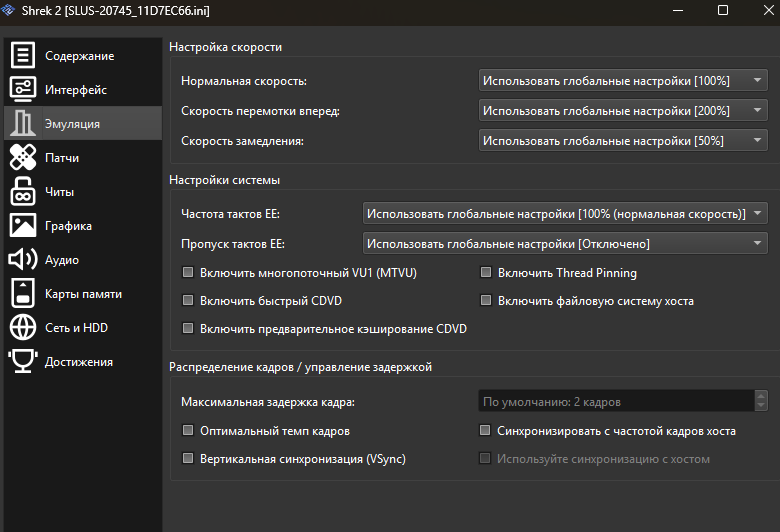Enable многопоточный VU1 (MTVU) checkbox

click(188, 272)
